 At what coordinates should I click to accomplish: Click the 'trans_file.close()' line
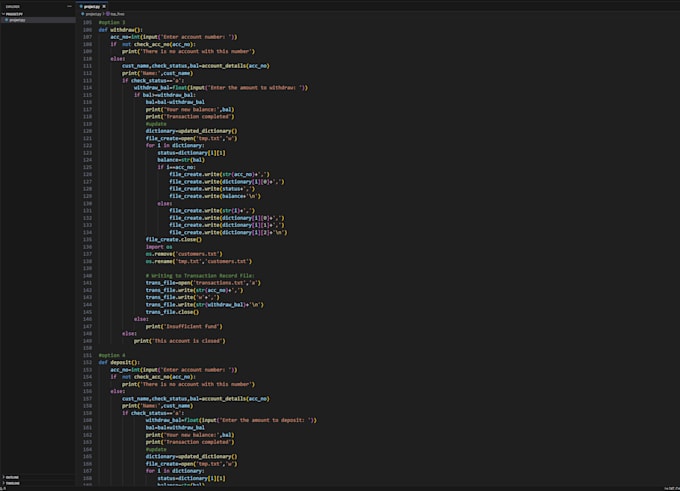[x=172, y=312]
